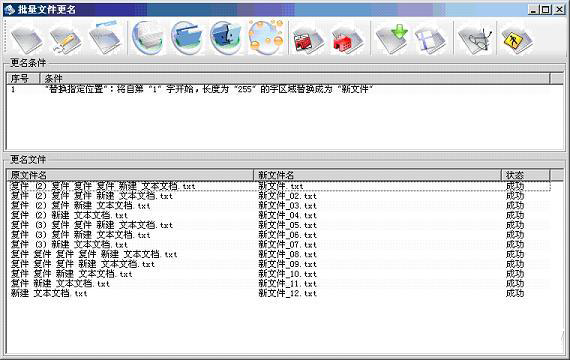Click new name 新文件.txt
570x360 pixels.
pos(281,186)
